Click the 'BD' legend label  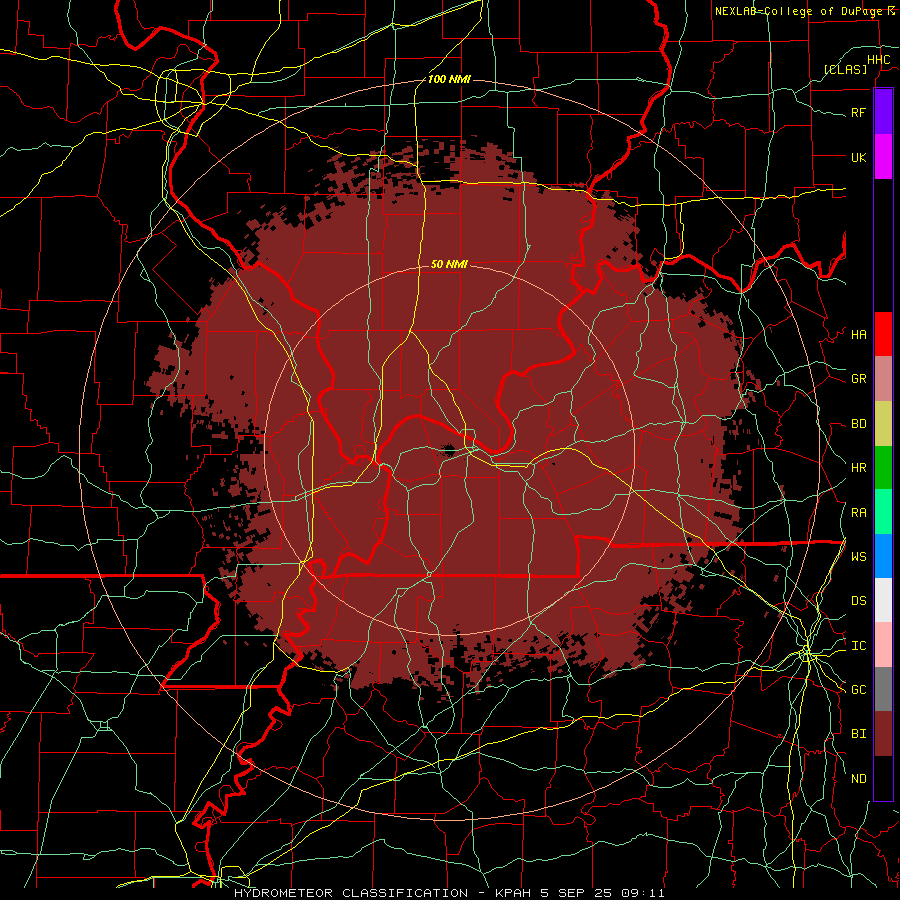(858, 424)
